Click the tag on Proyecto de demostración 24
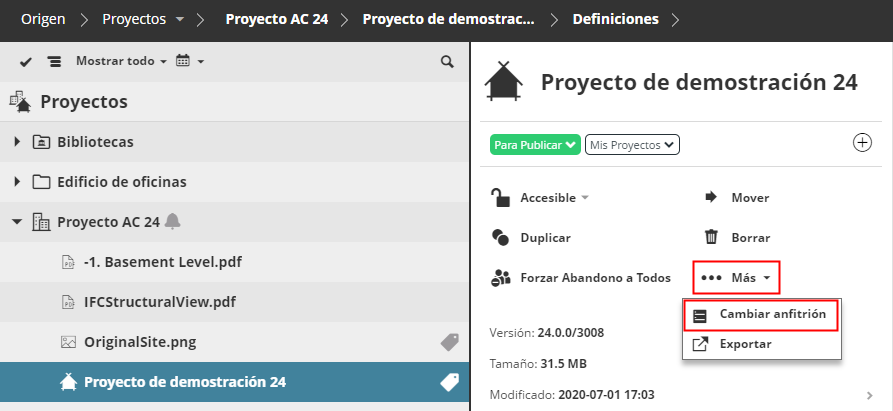 point(449,381)
